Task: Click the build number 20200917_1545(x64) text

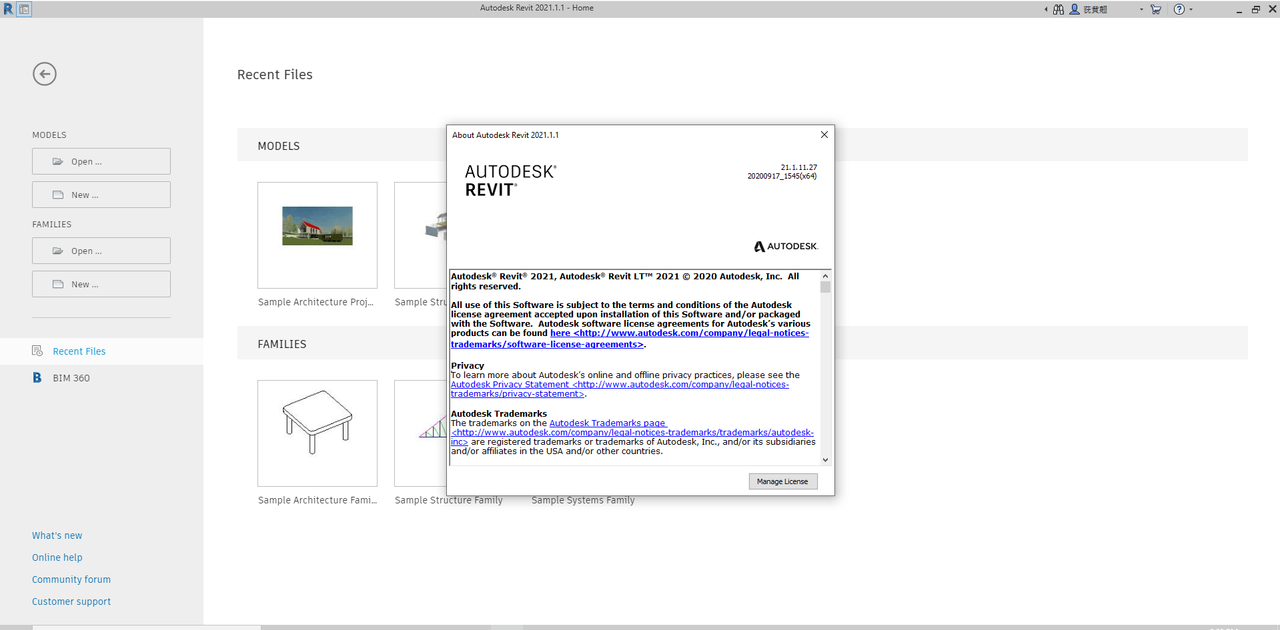Action: (782, 176)
